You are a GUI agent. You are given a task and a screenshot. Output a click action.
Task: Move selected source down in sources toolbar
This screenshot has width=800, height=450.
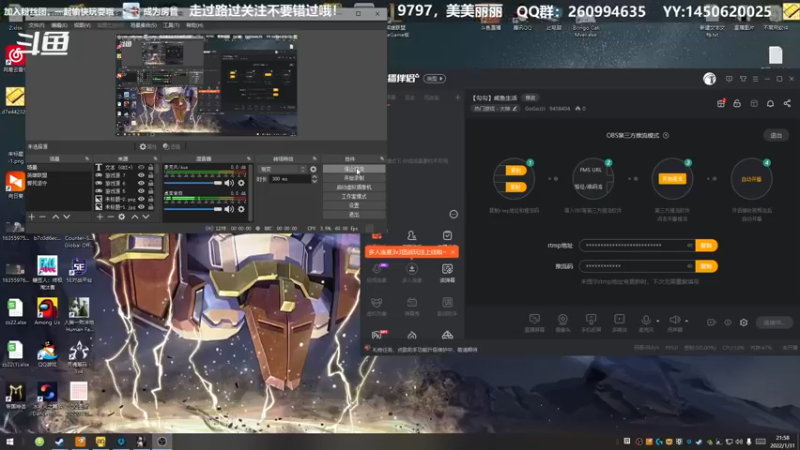146,217
